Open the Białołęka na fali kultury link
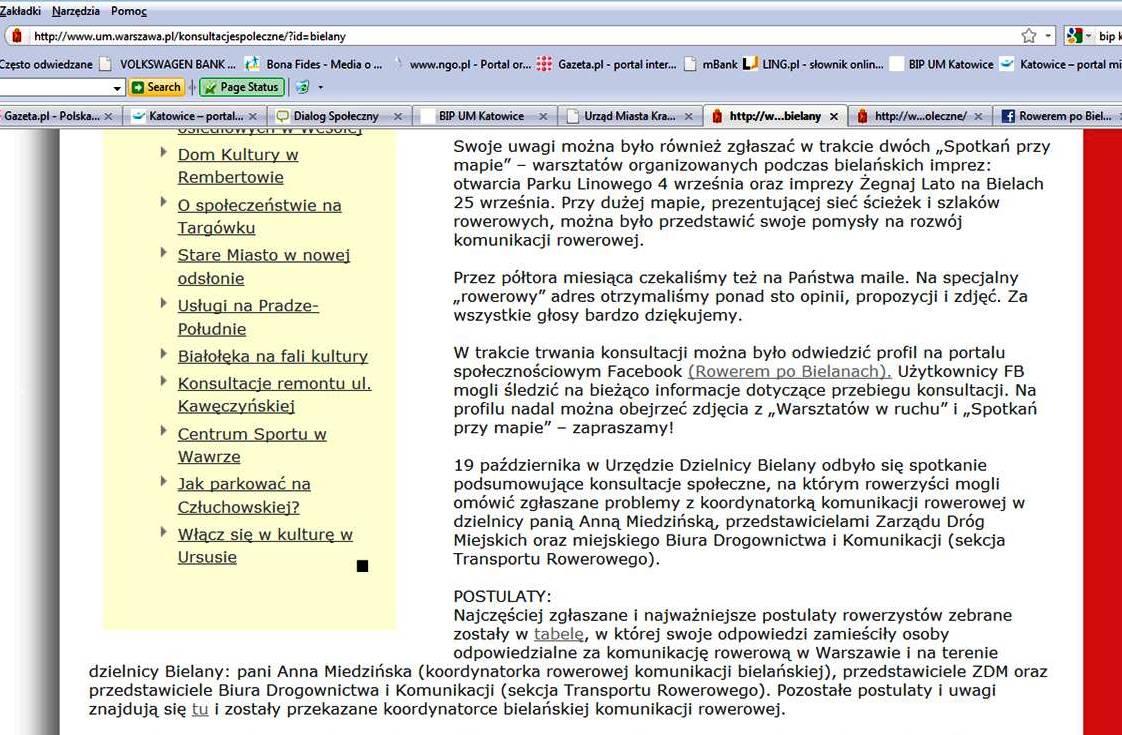 (273, 356)
